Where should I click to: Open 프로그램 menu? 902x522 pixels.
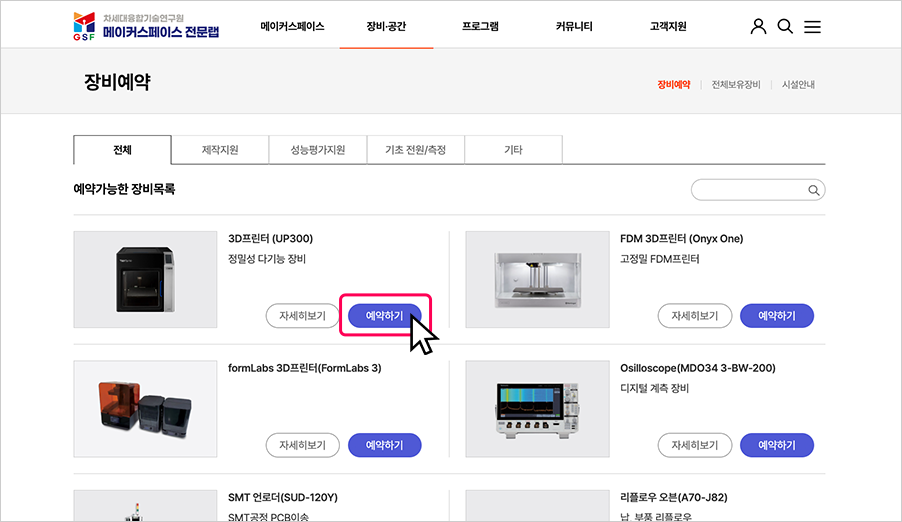click(x=480, y=26)
